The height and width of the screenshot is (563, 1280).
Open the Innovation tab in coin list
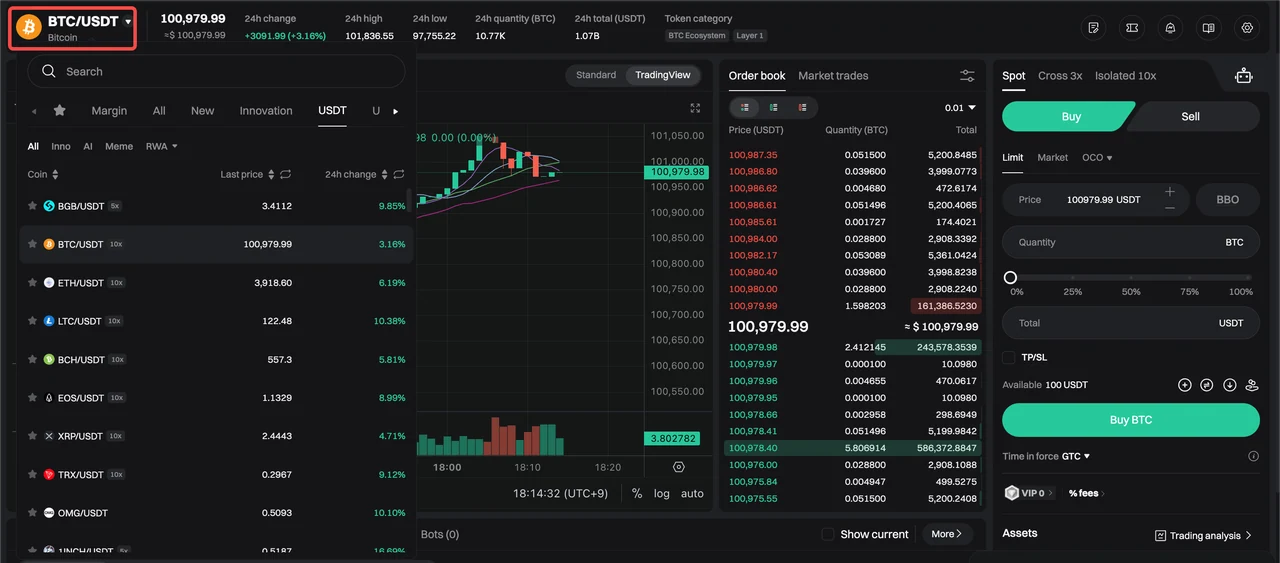click(x=266, y=111)
